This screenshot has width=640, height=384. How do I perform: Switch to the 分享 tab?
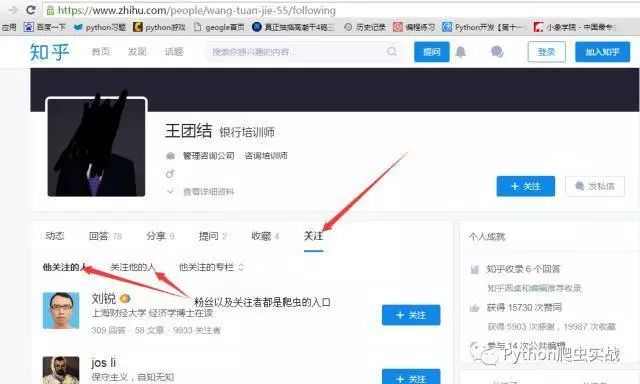(x=160, y=236)
